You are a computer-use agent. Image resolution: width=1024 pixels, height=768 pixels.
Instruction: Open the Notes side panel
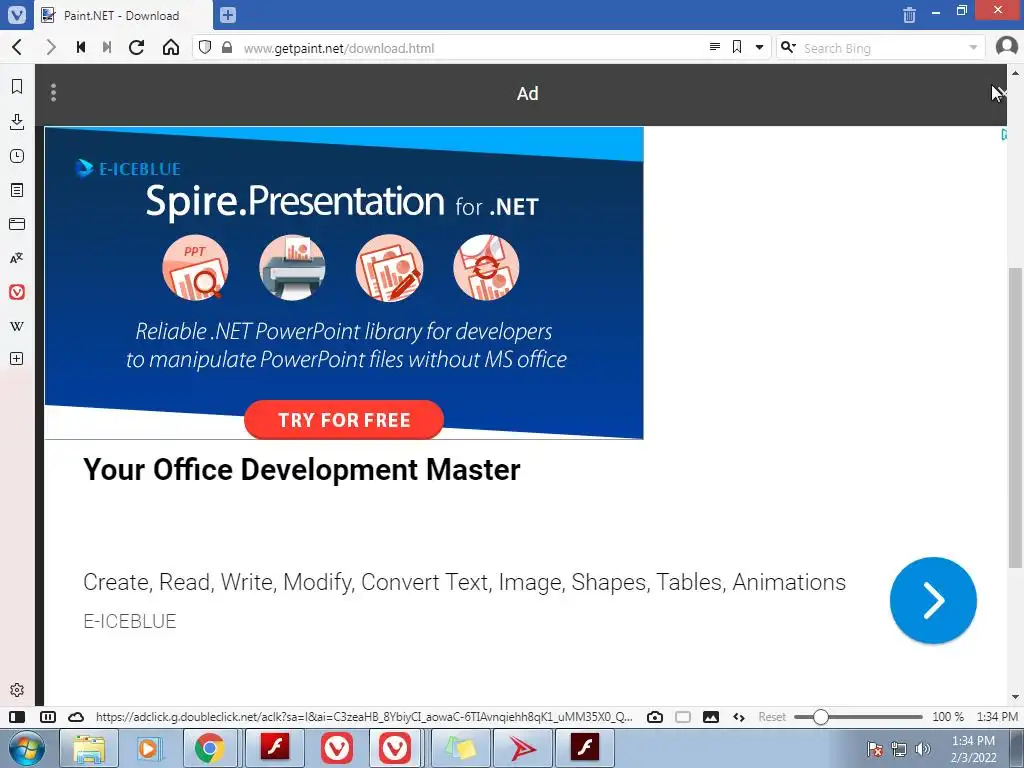(x=17, y=190)
